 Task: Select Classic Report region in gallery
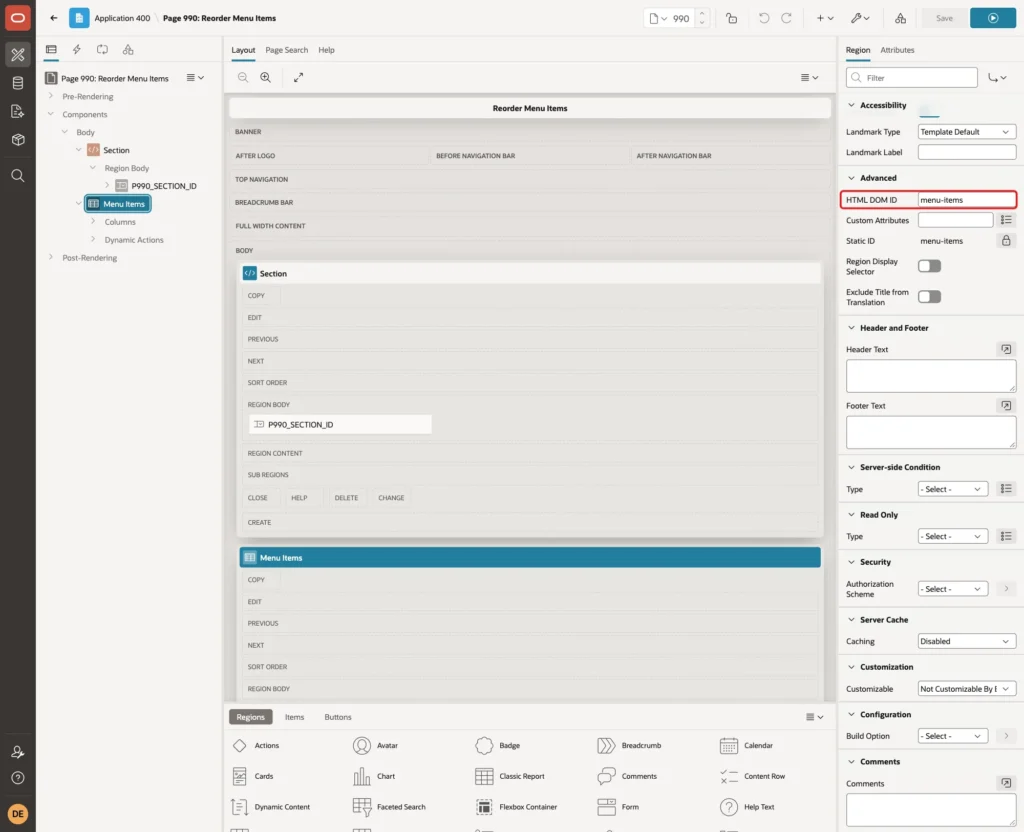pos(510,776)
